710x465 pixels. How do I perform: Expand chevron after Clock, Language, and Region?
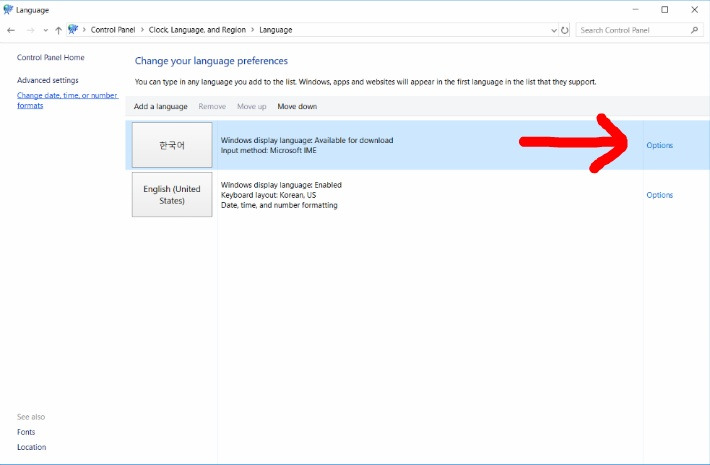(x=253, y=30)
